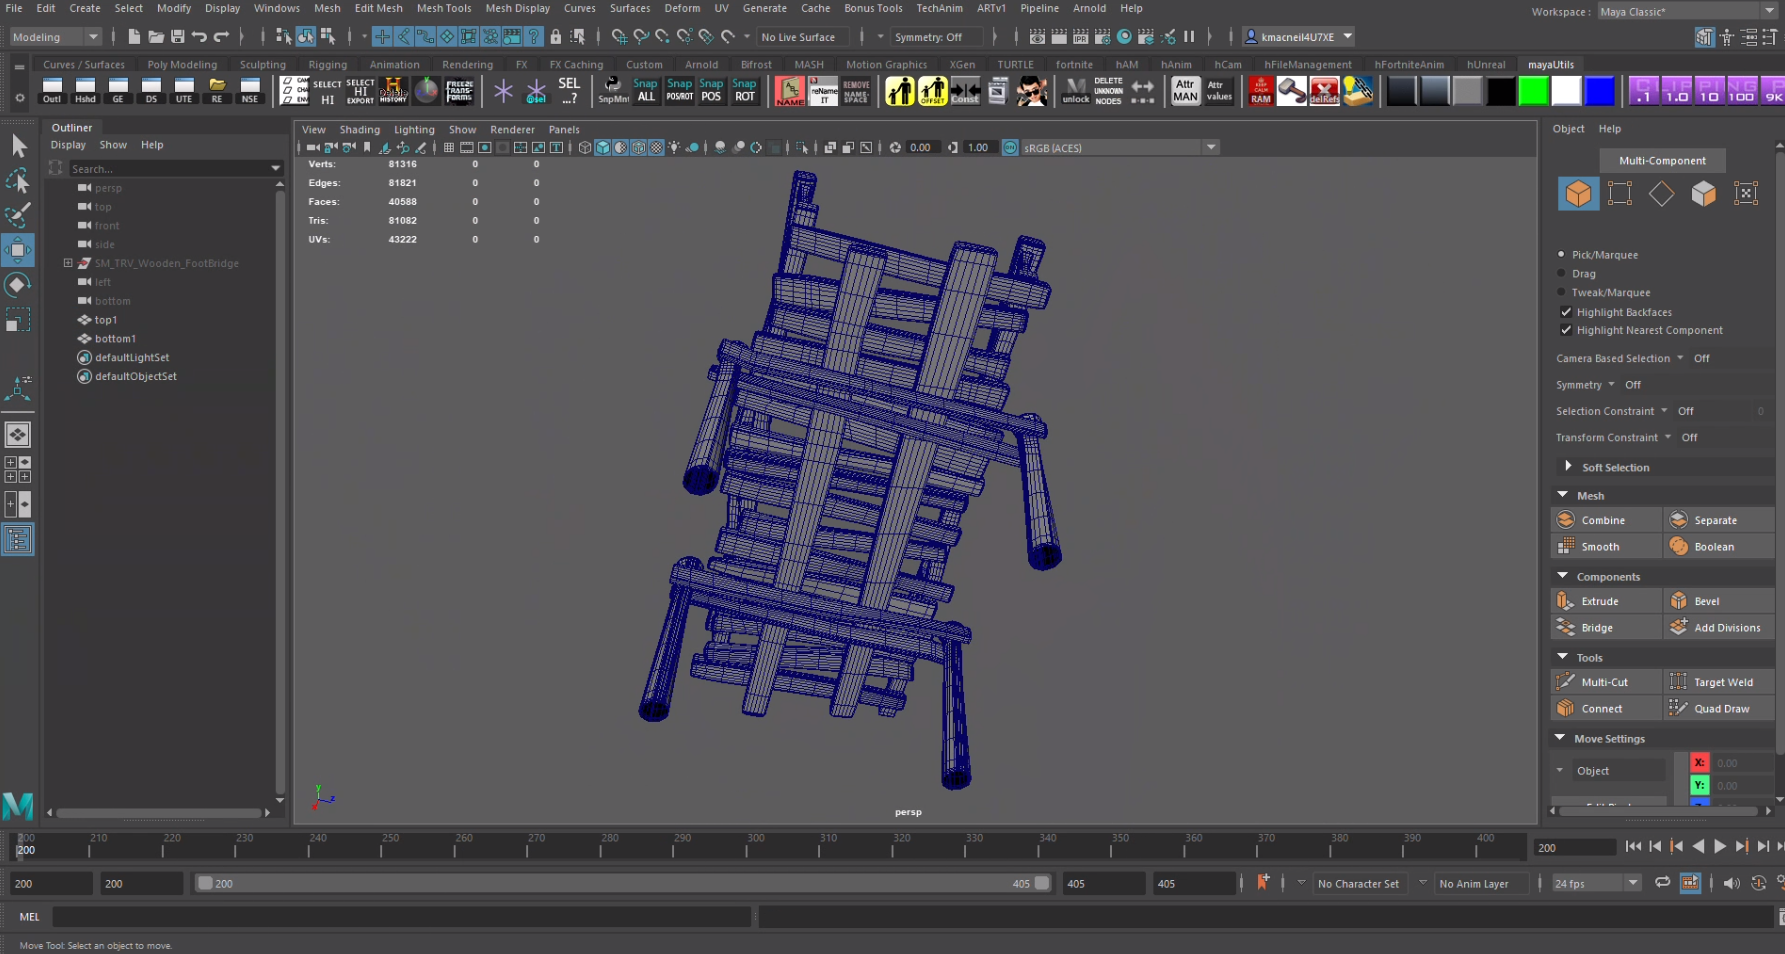
Task: Click the Boolean mesh icon
Action: (x=1679, y=547)
